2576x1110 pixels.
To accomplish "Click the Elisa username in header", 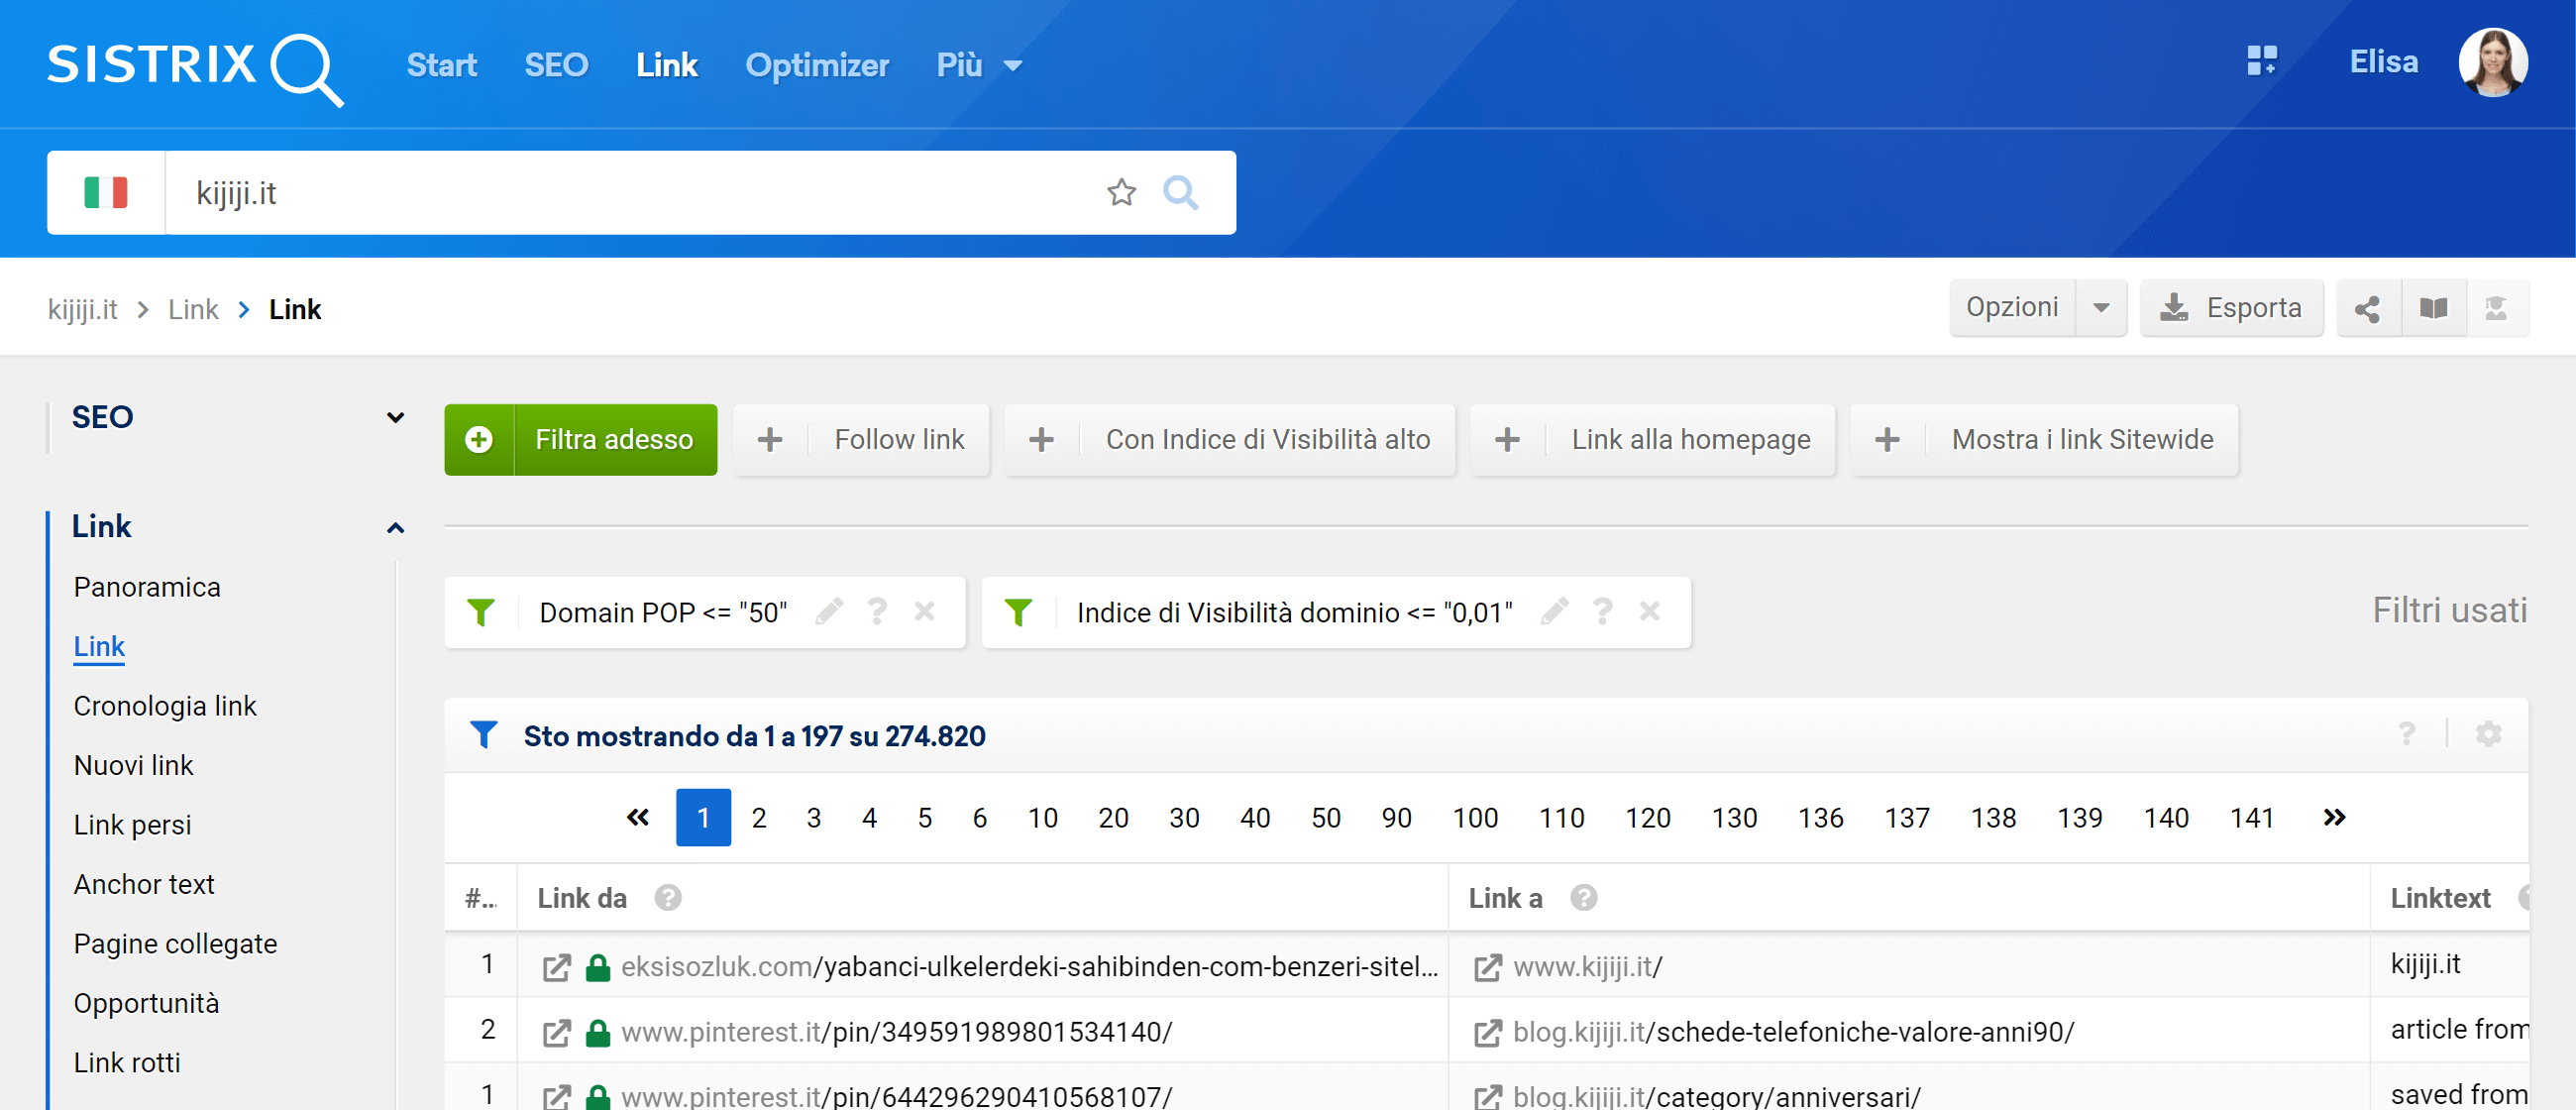I will (x=2383, y=62).
